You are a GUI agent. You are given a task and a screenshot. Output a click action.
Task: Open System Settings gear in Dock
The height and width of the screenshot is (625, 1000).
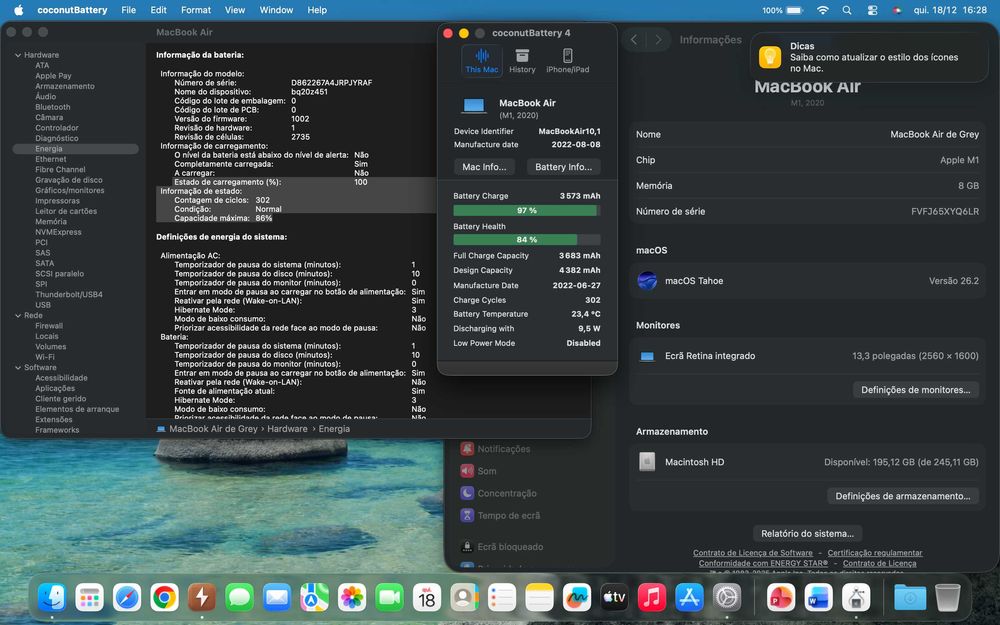coord(727,598)
